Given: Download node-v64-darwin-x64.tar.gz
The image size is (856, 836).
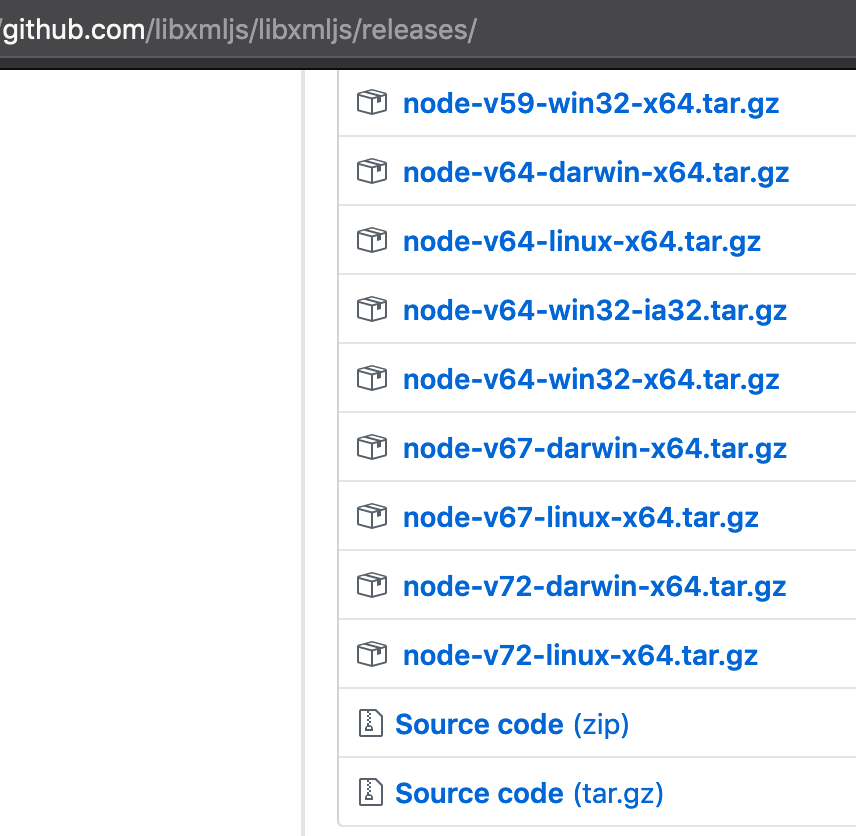Looking at the screenshot, I should pos(596,171).
